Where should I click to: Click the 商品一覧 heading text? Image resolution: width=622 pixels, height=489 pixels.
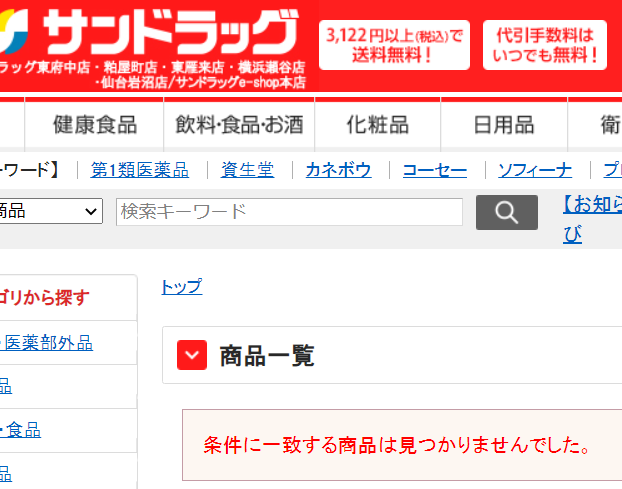coord(267,356)
